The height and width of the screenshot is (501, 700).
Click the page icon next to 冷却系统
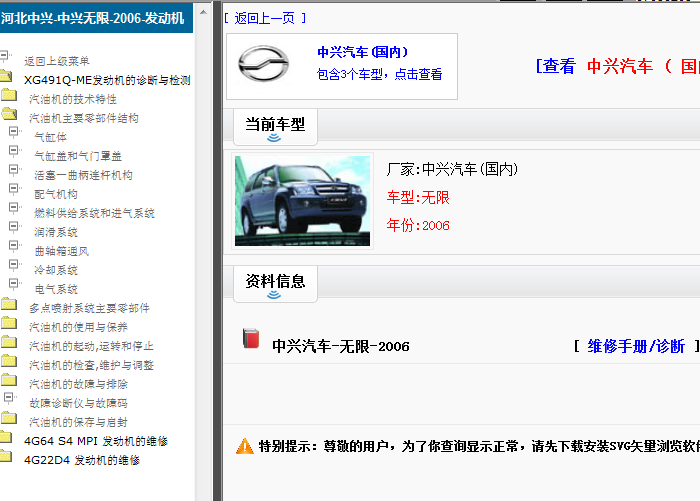tap(15, 265)
